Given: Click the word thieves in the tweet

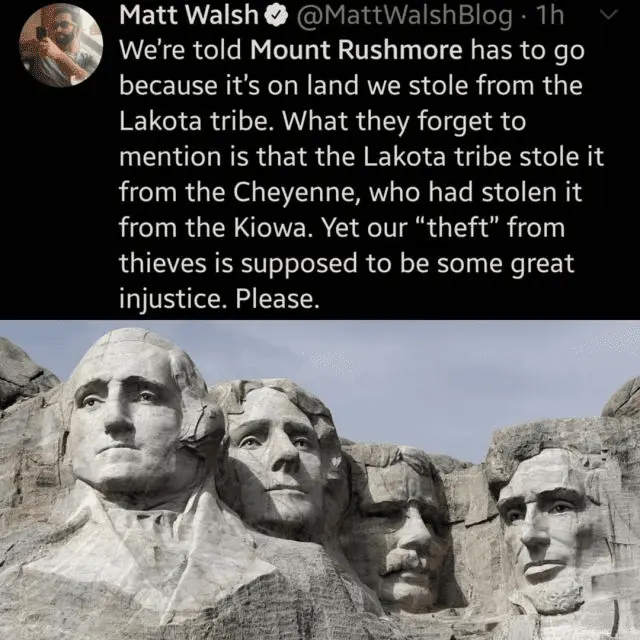Looking at the screenshot, I should coord(163,263).
